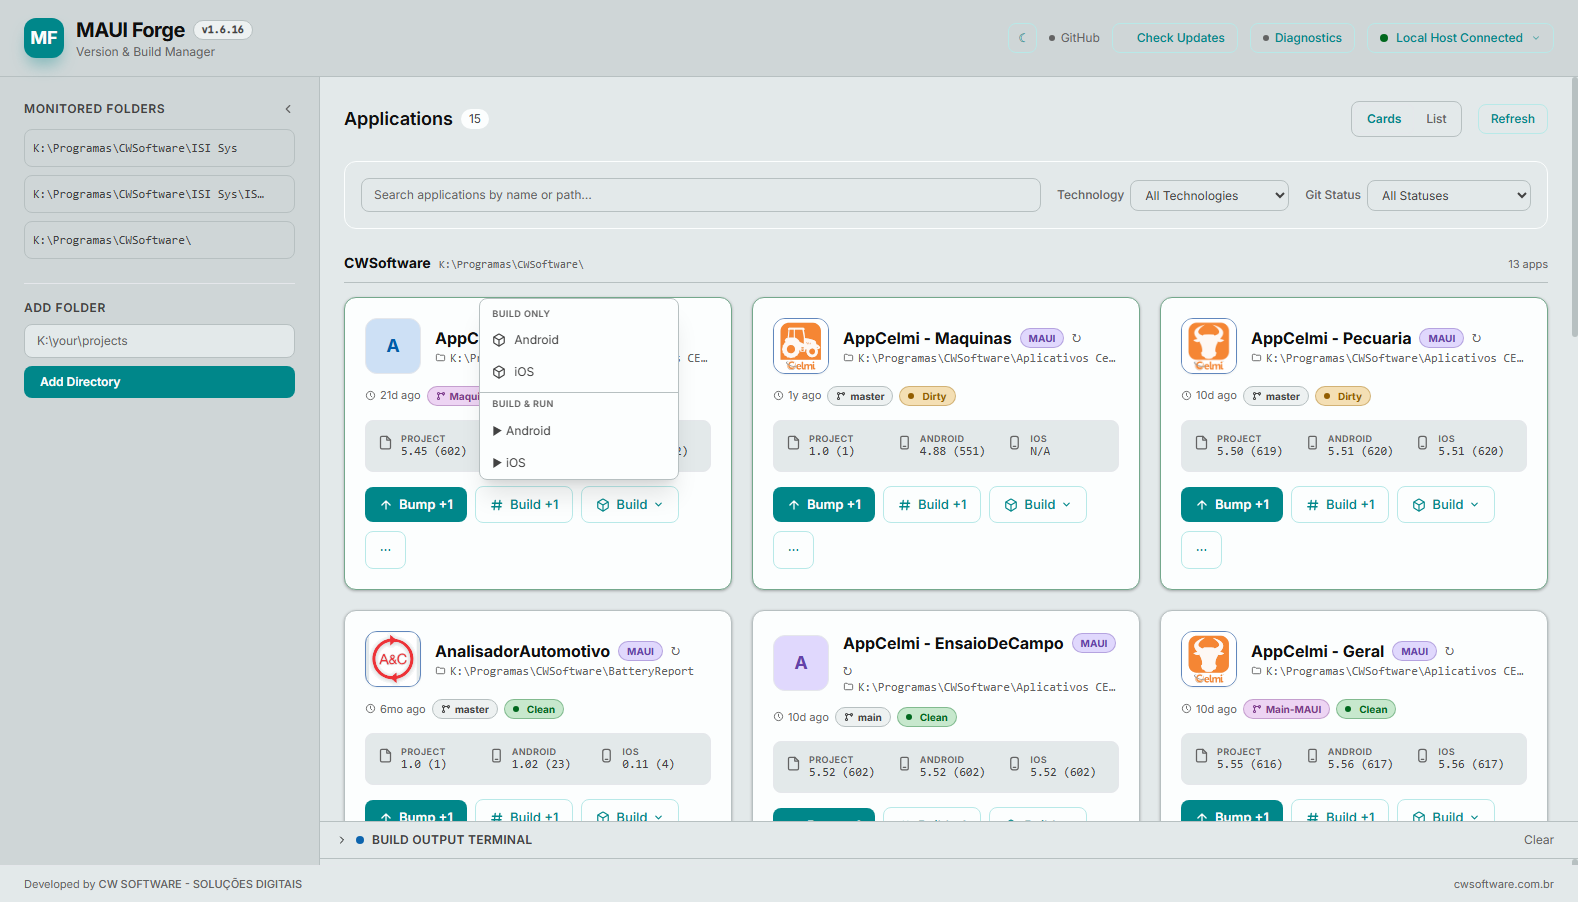The image size is (1578, 902).
Task: Toggle the Build dropdown on first app card
Action: click(630, 505)
